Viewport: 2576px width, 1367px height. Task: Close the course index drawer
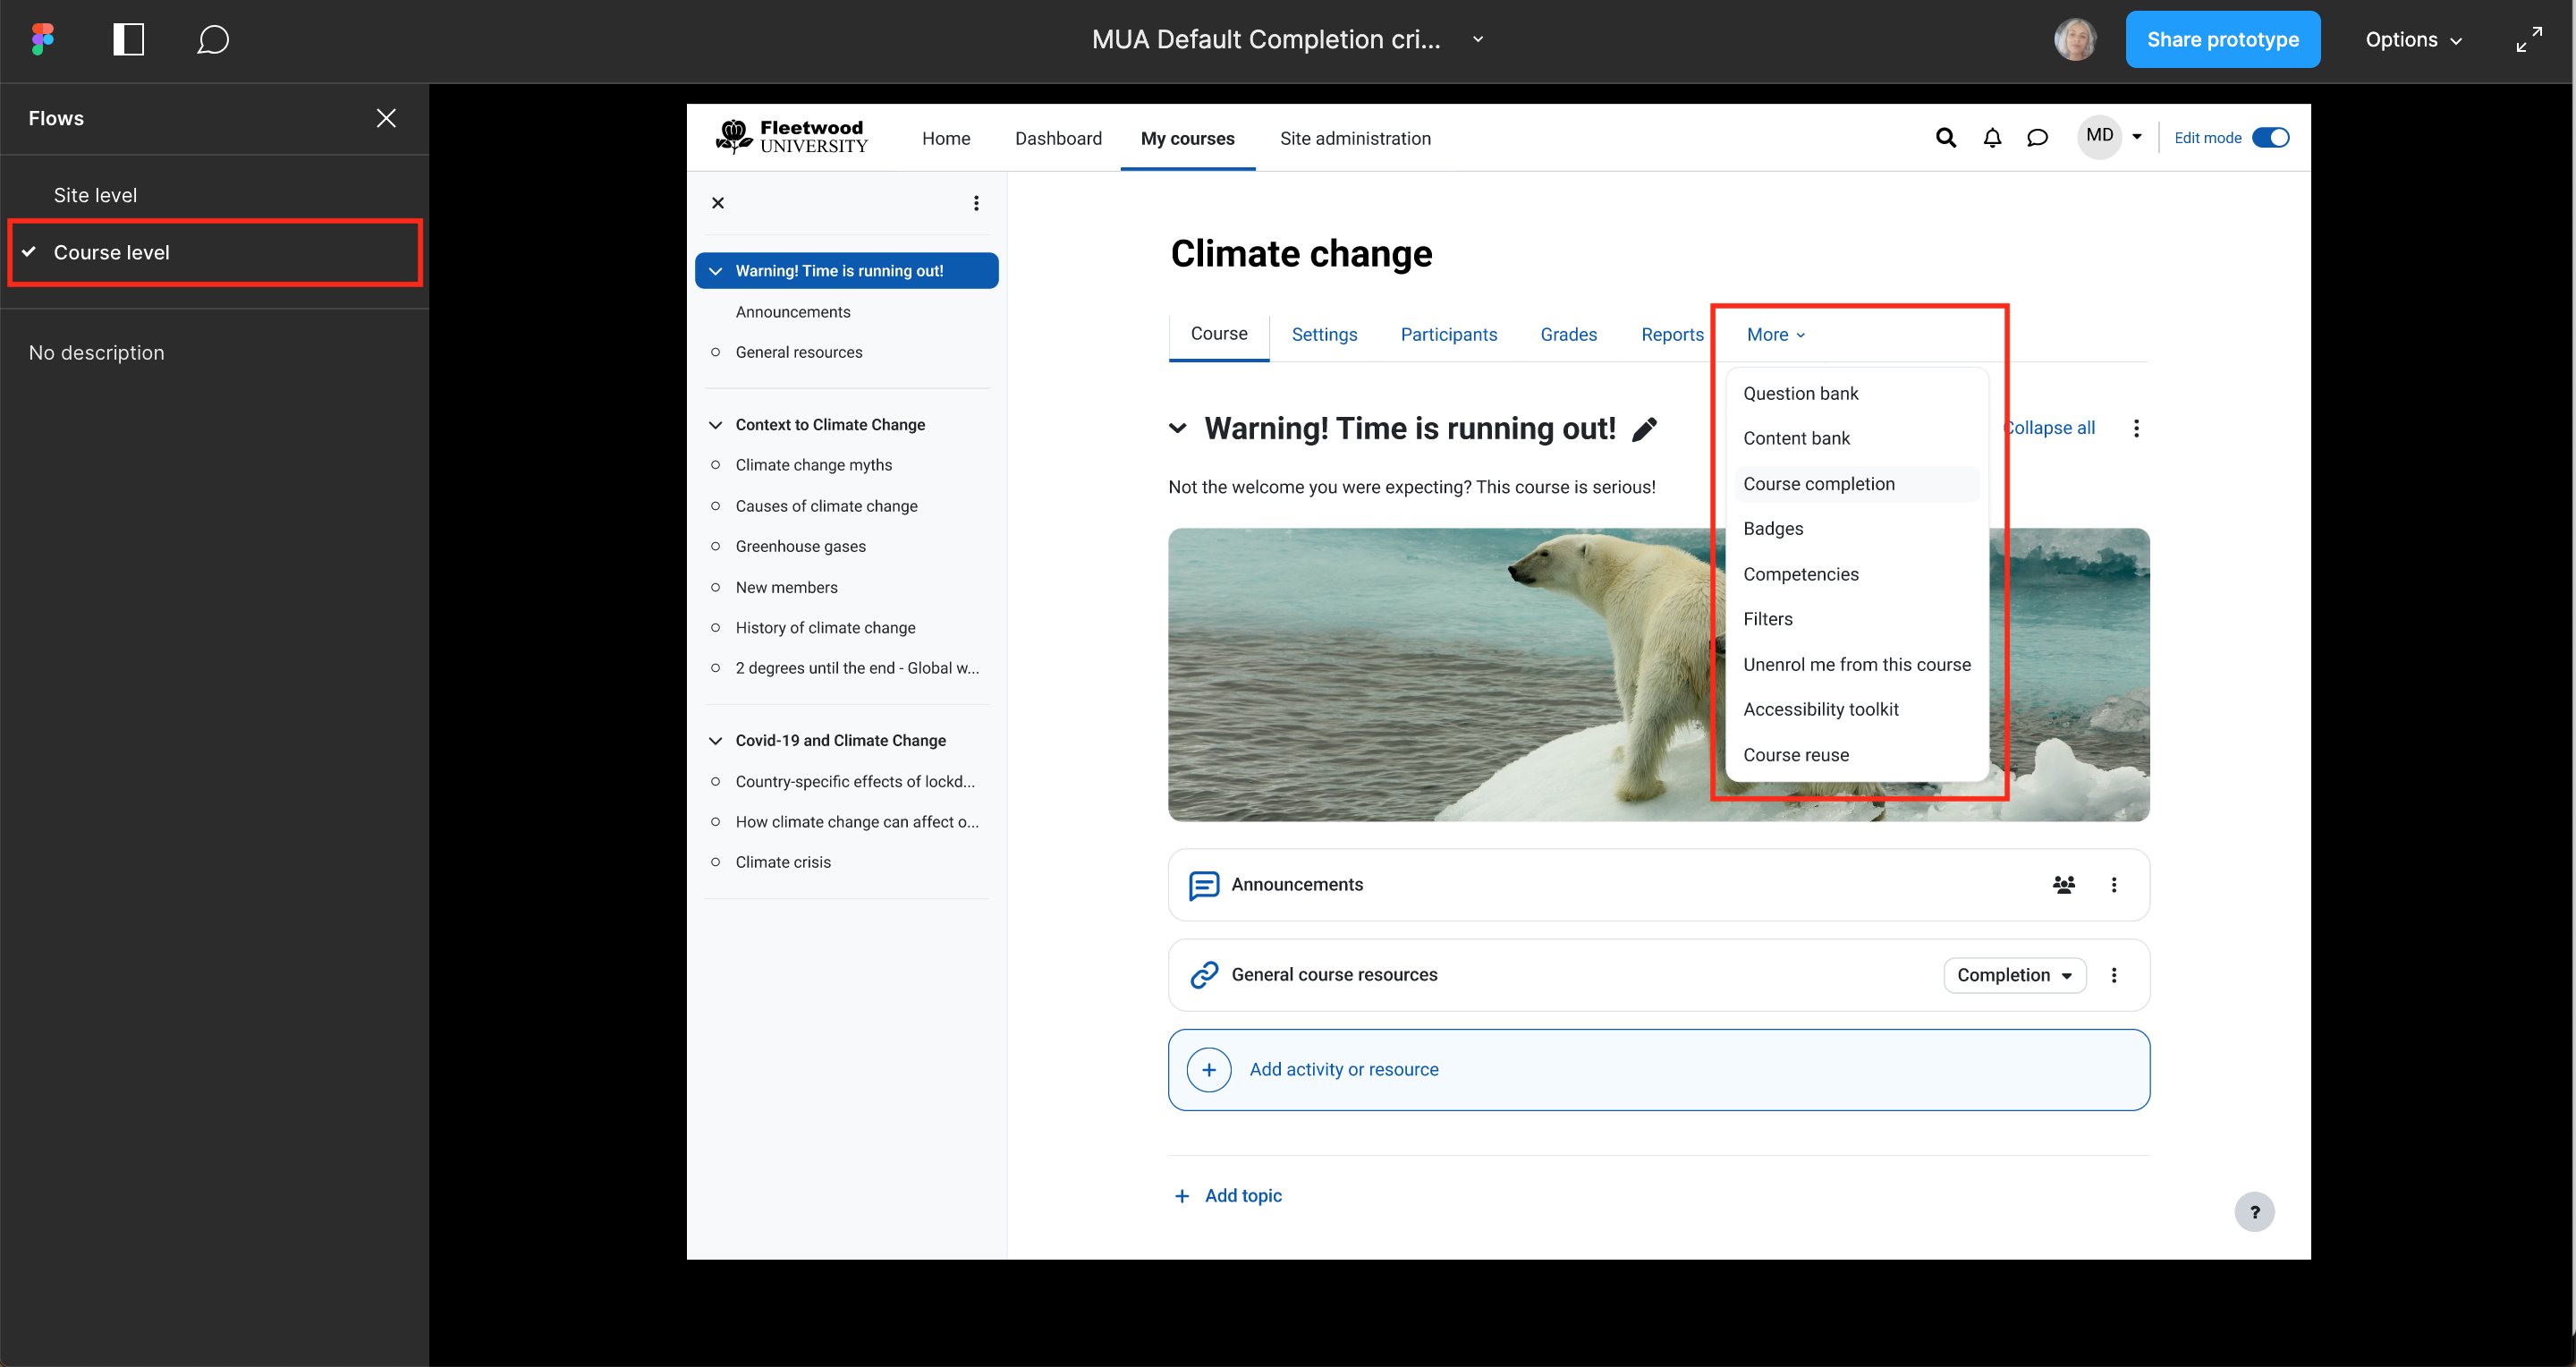tap(718, 203)
